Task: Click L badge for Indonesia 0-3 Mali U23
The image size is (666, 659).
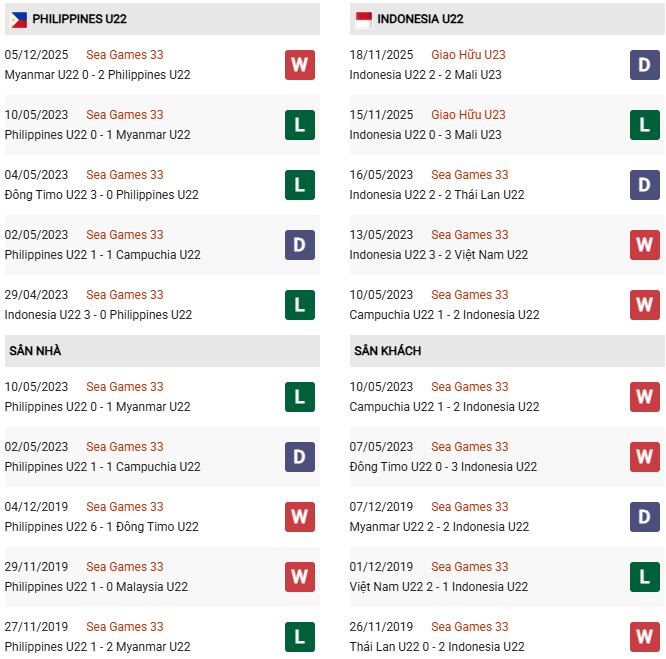Action: tap(645, 125)
